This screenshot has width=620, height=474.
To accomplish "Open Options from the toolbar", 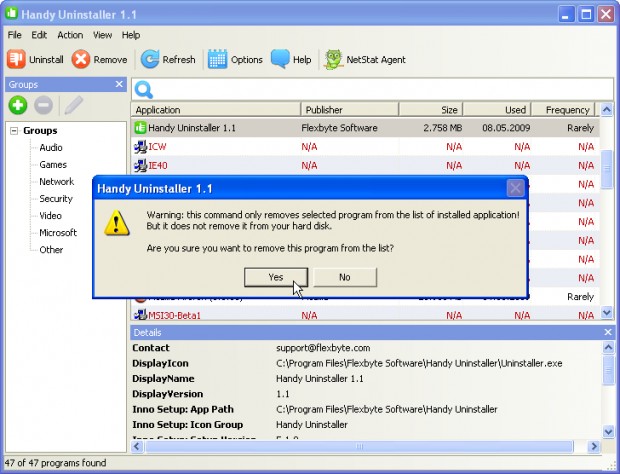I will click(236, 59).
